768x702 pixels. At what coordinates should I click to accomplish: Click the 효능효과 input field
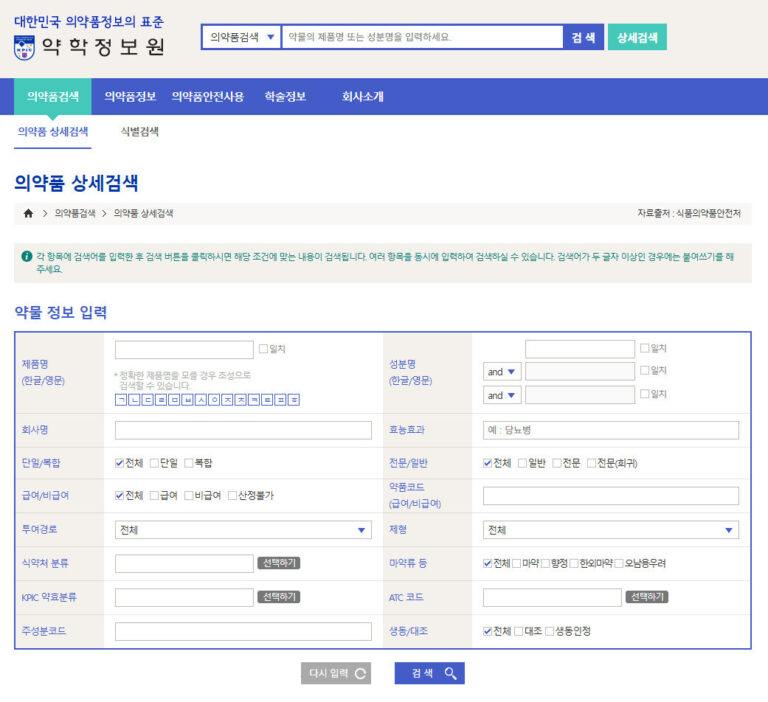tap(611, 430)
